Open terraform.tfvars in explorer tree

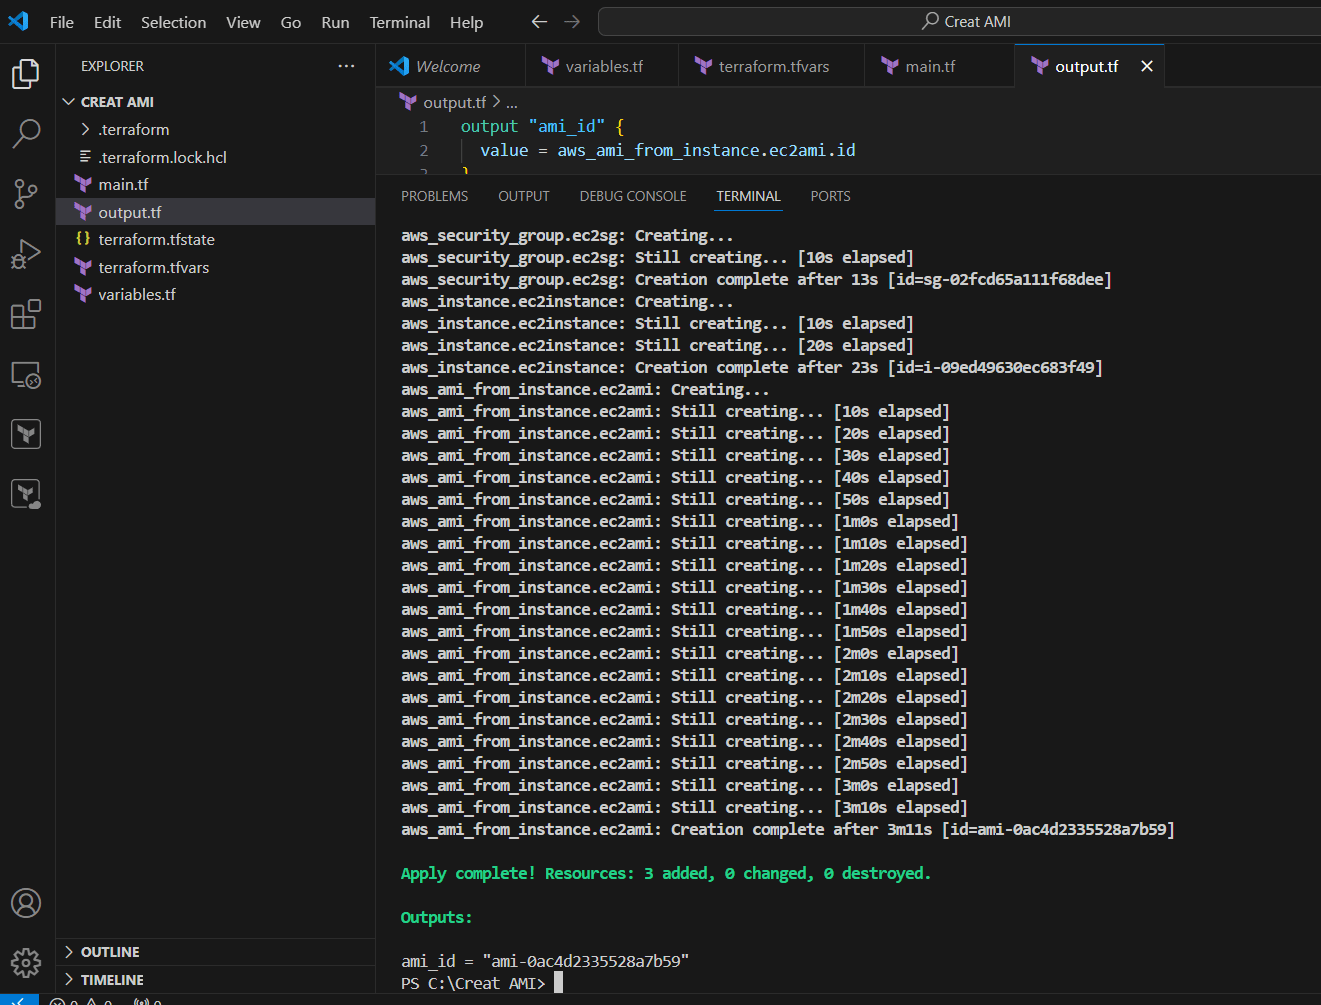click(215, 267)
